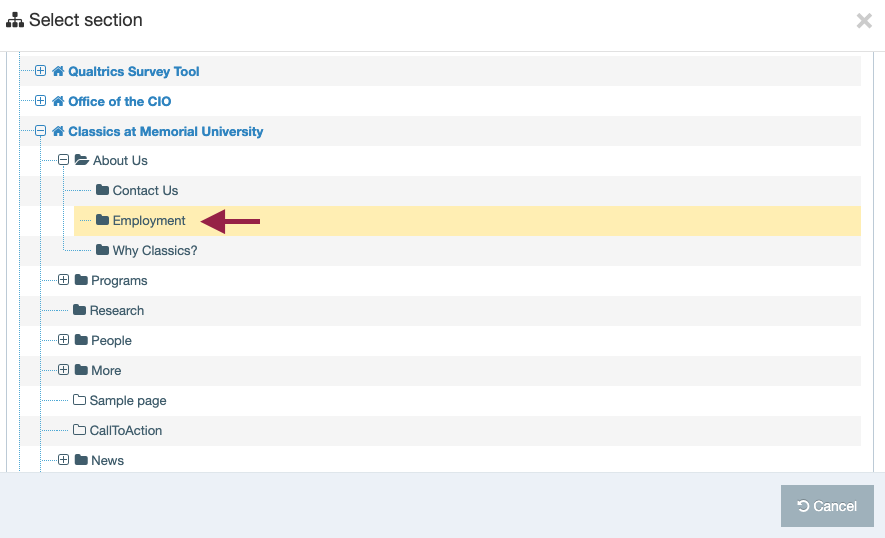Viewport: 885px width, 538px height.
Task: Expand the News folder
Action: click(x=63, y=460)
